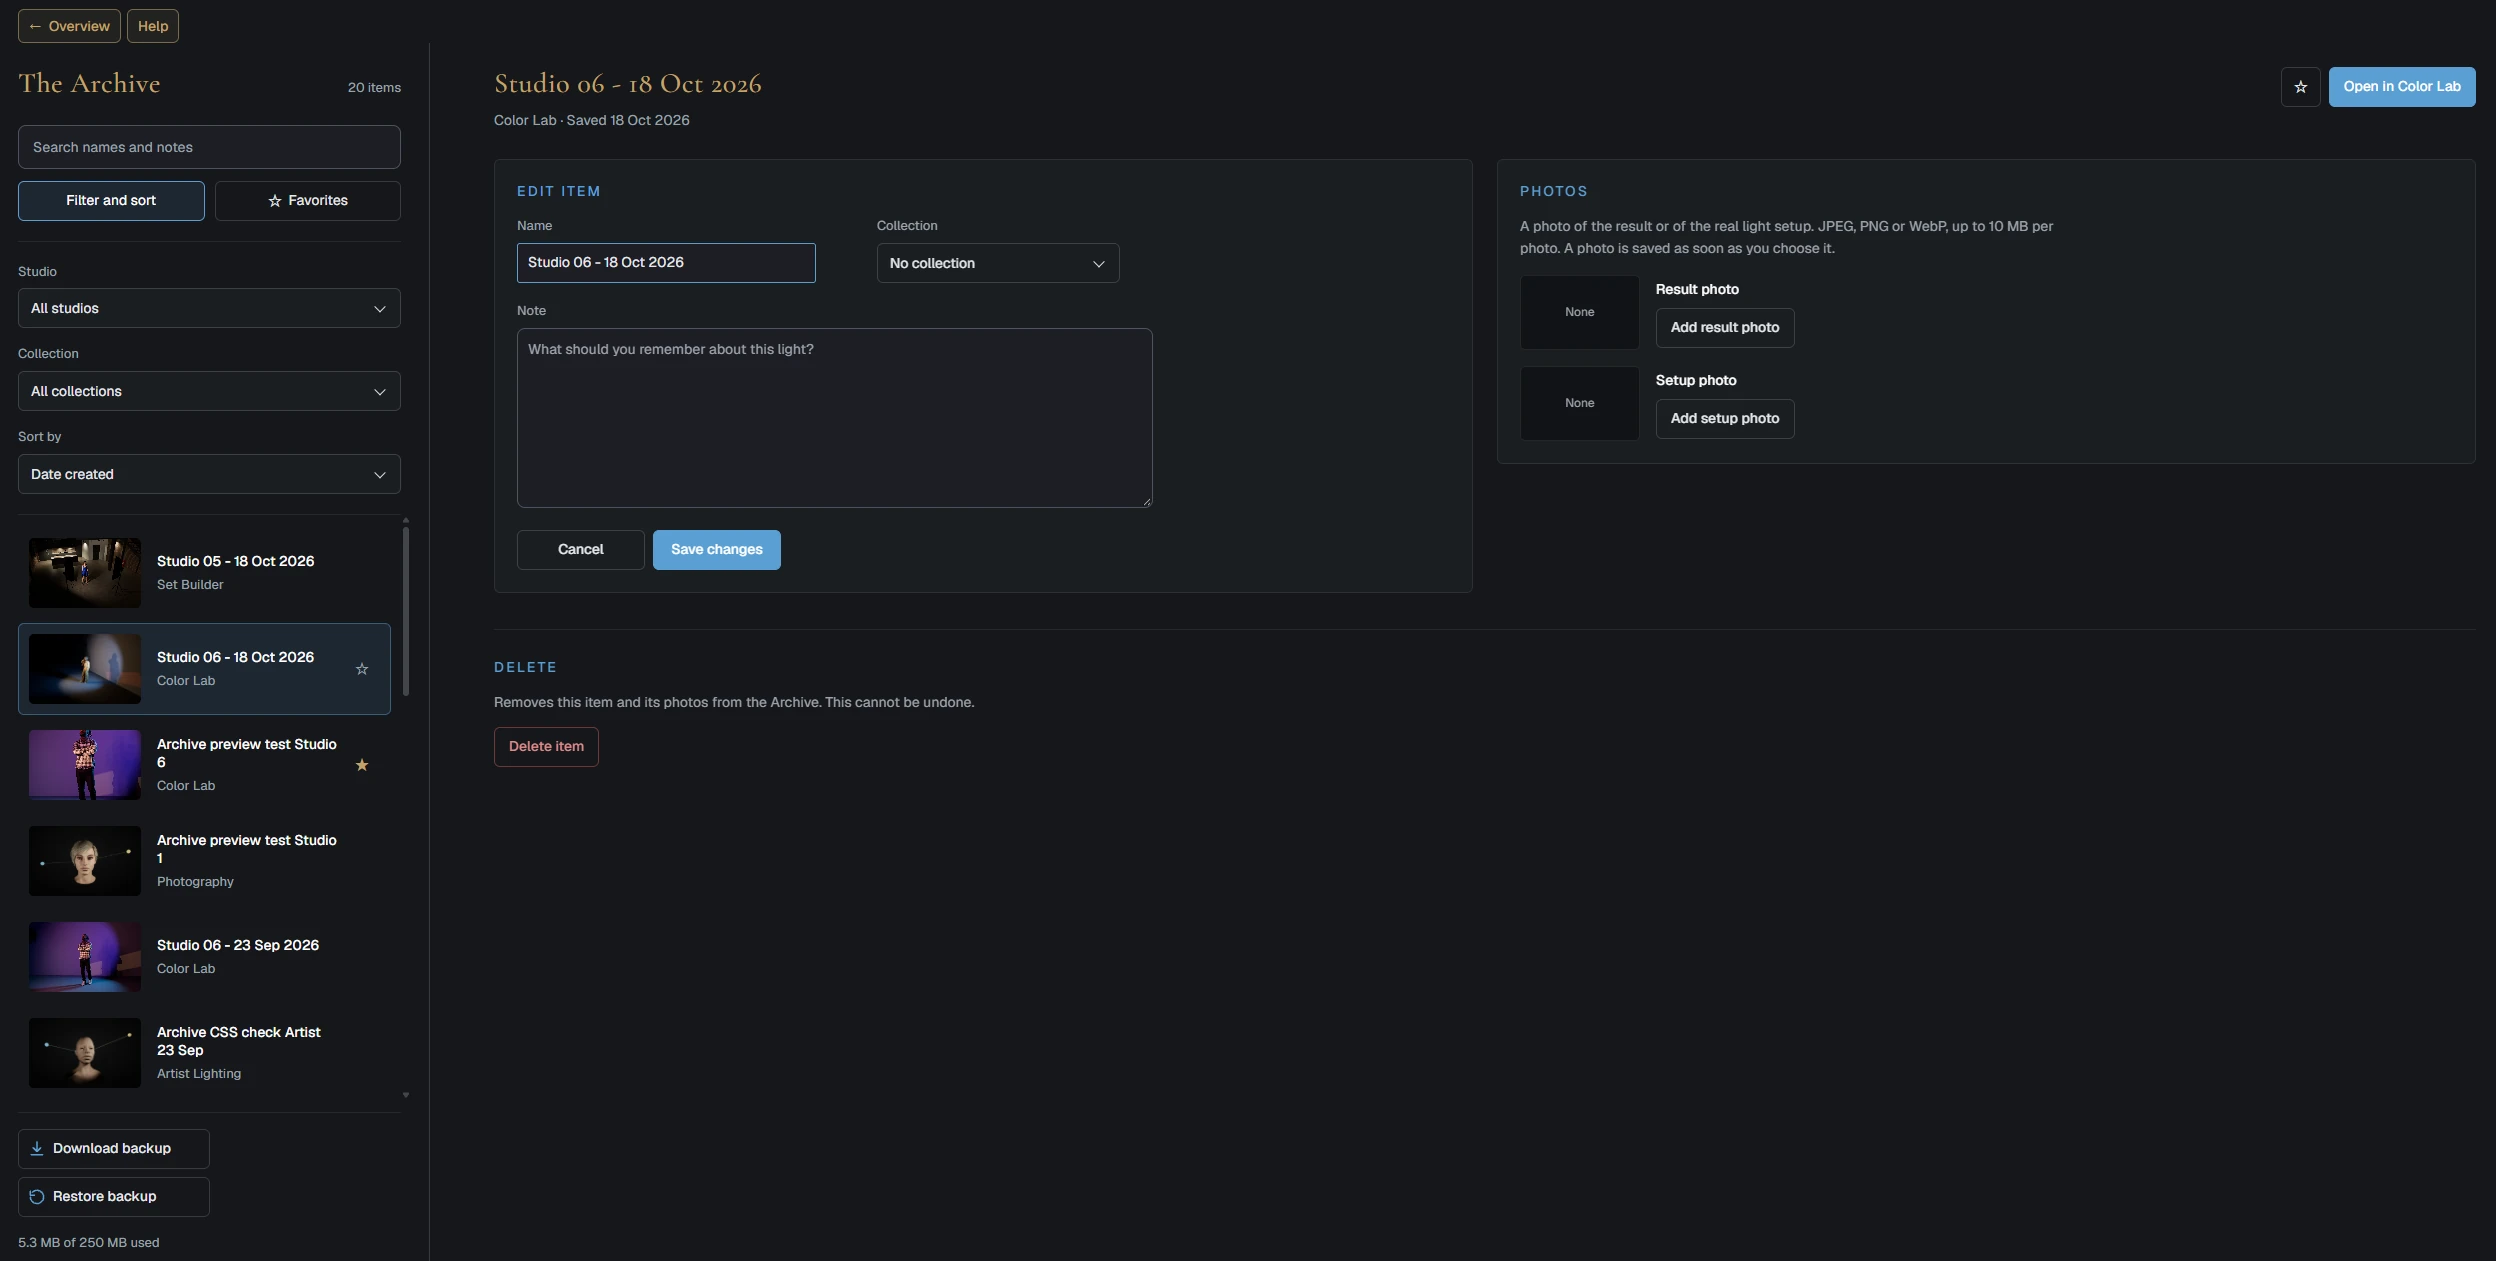The height and width of the screenshot is (1261, 2496).
Task: Select the Studio 06 - 18 Oct 2026 thumbnail
Action: (x=85, y=669)
